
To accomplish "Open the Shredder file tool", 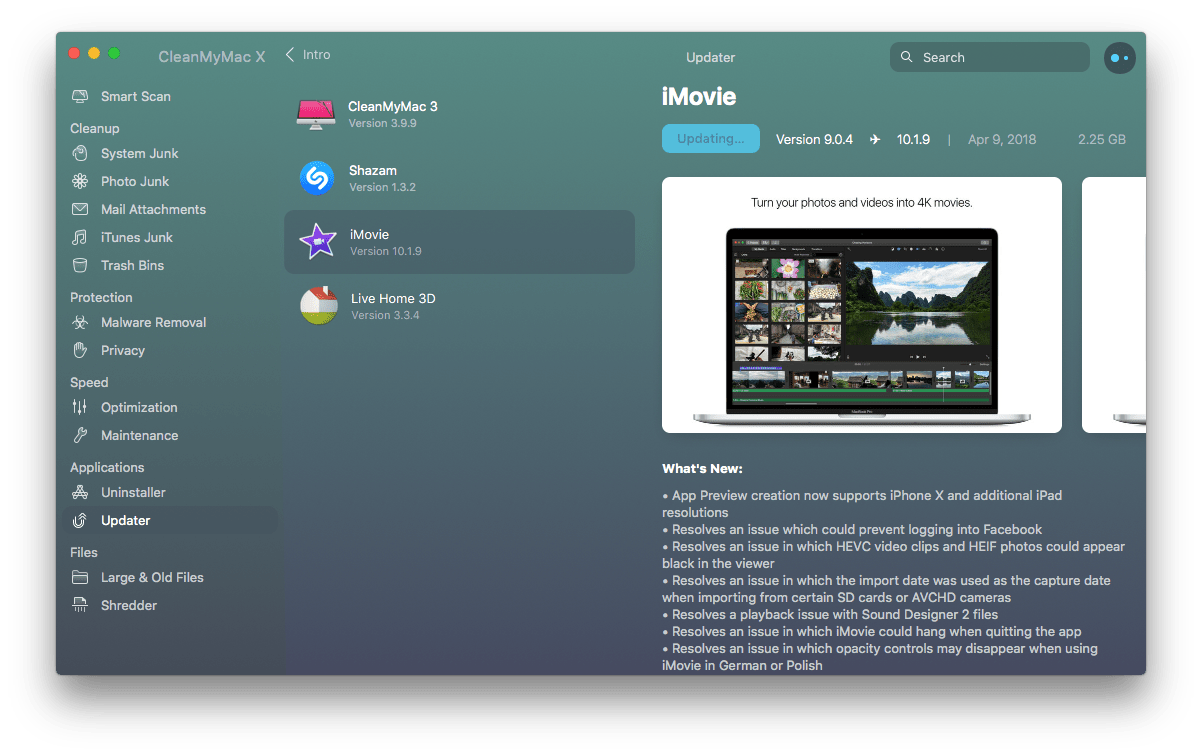I will [130, 605].
